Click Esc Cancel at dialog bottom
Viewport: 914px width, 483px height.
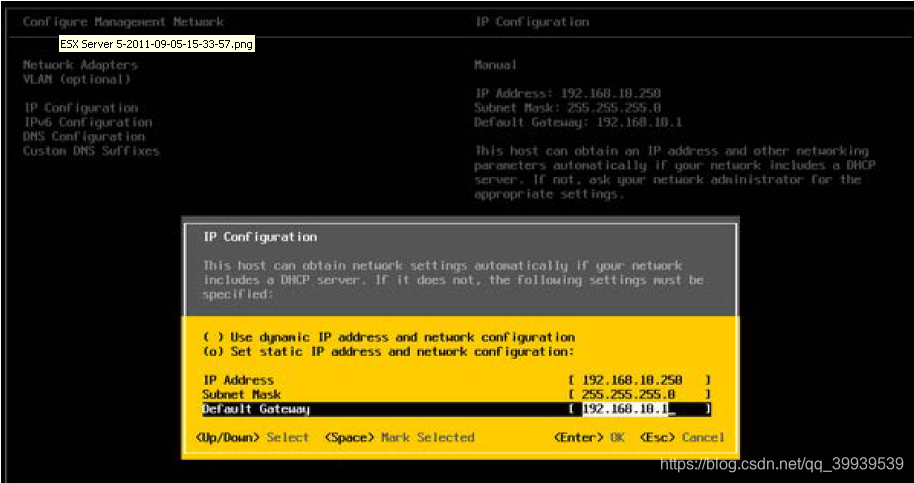click(682, 437)
